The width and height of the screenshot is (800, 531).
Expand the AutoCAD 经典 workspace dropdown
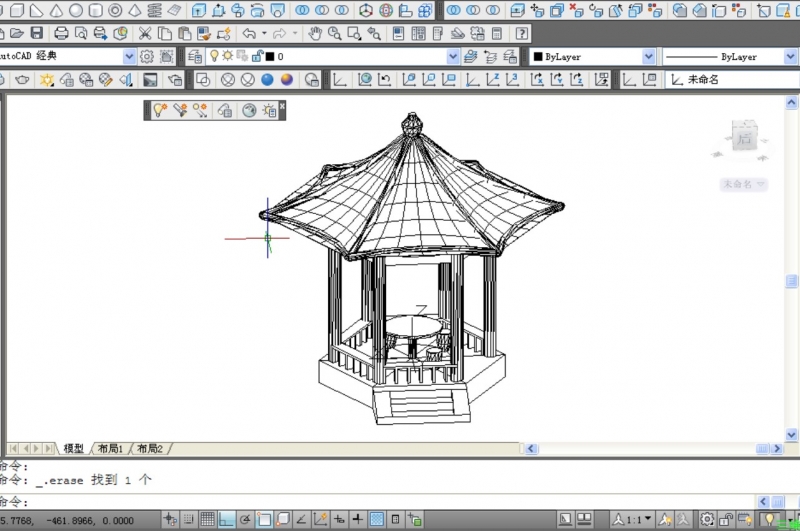tap(130, 57)
